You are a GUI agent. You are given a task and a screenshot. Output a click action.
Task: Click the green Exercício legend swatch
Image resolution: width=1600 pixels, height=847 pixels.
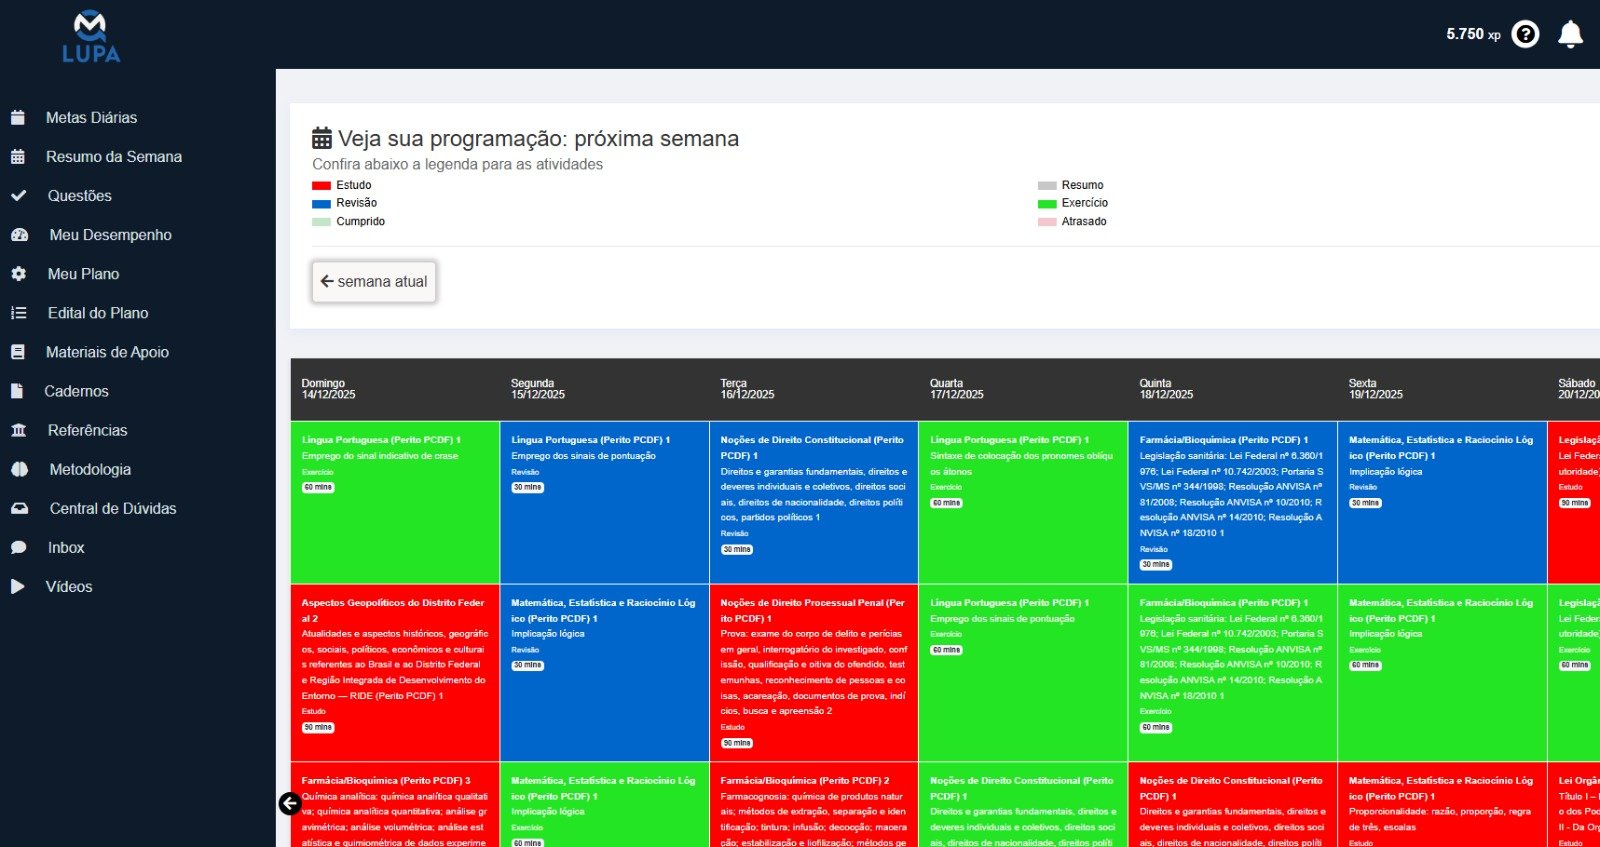pos(1047,203)
